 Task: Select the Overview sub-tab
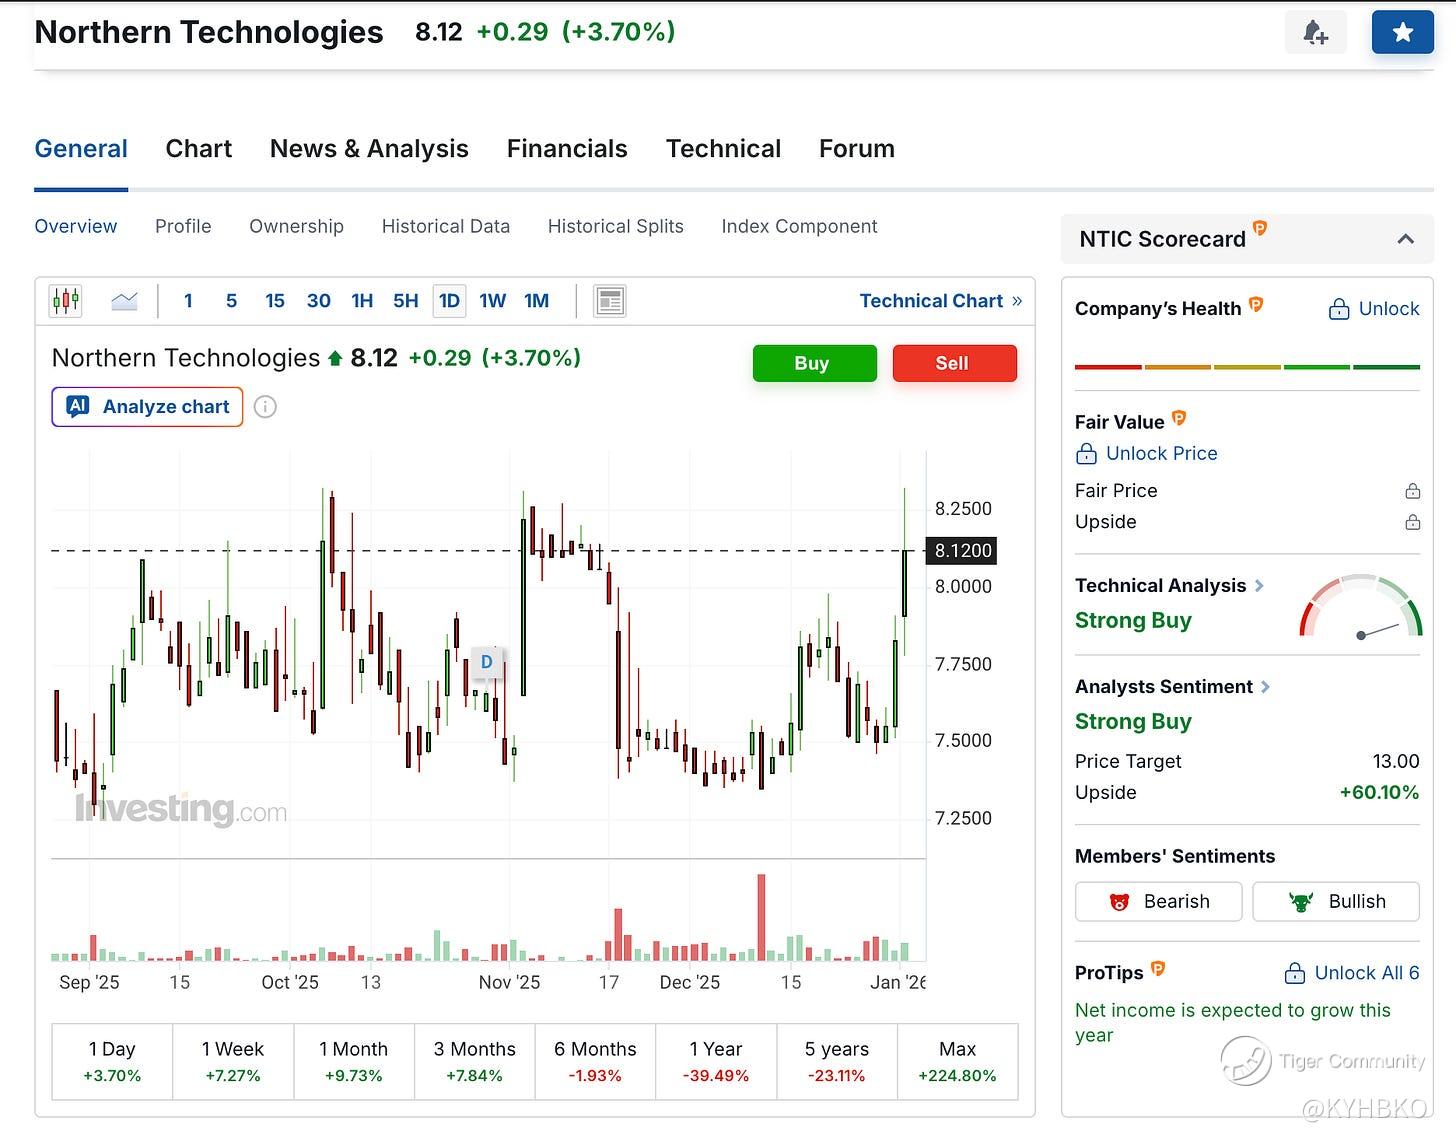tap(76, 227)
